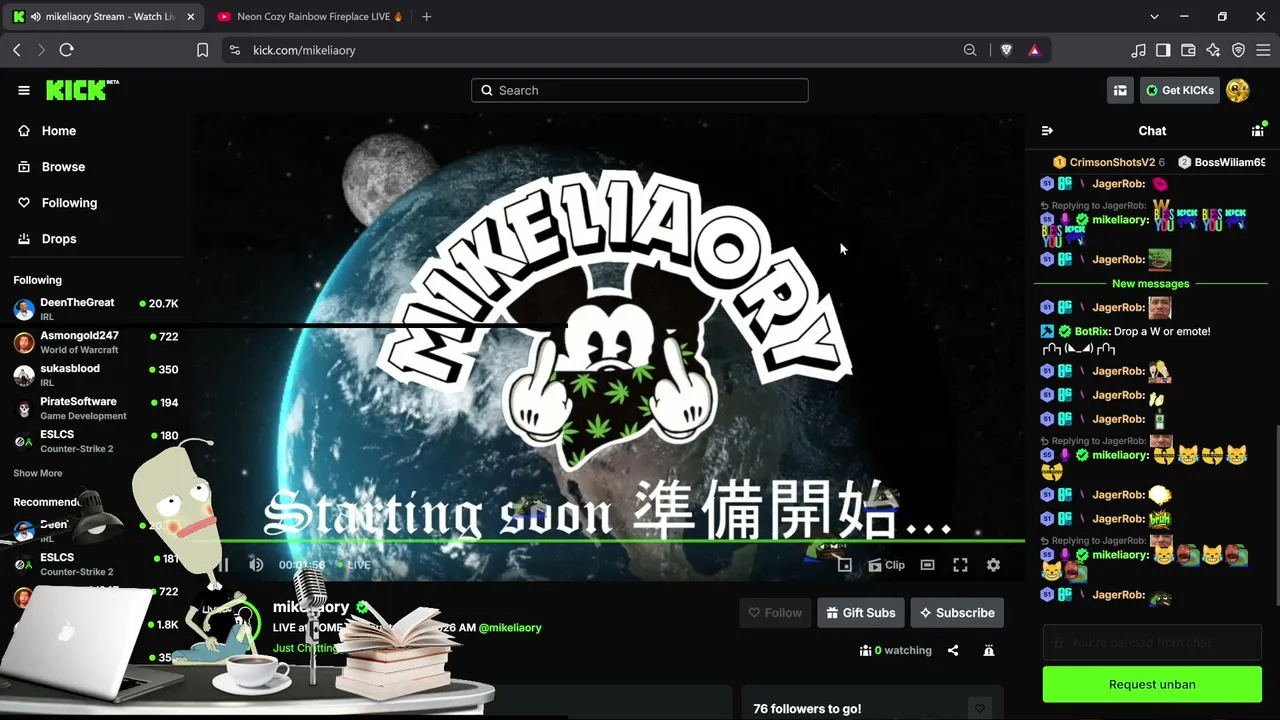Collapse the chat panel
The height and width of the screenshot is (720, 1280).
(x=1047, y=131)
